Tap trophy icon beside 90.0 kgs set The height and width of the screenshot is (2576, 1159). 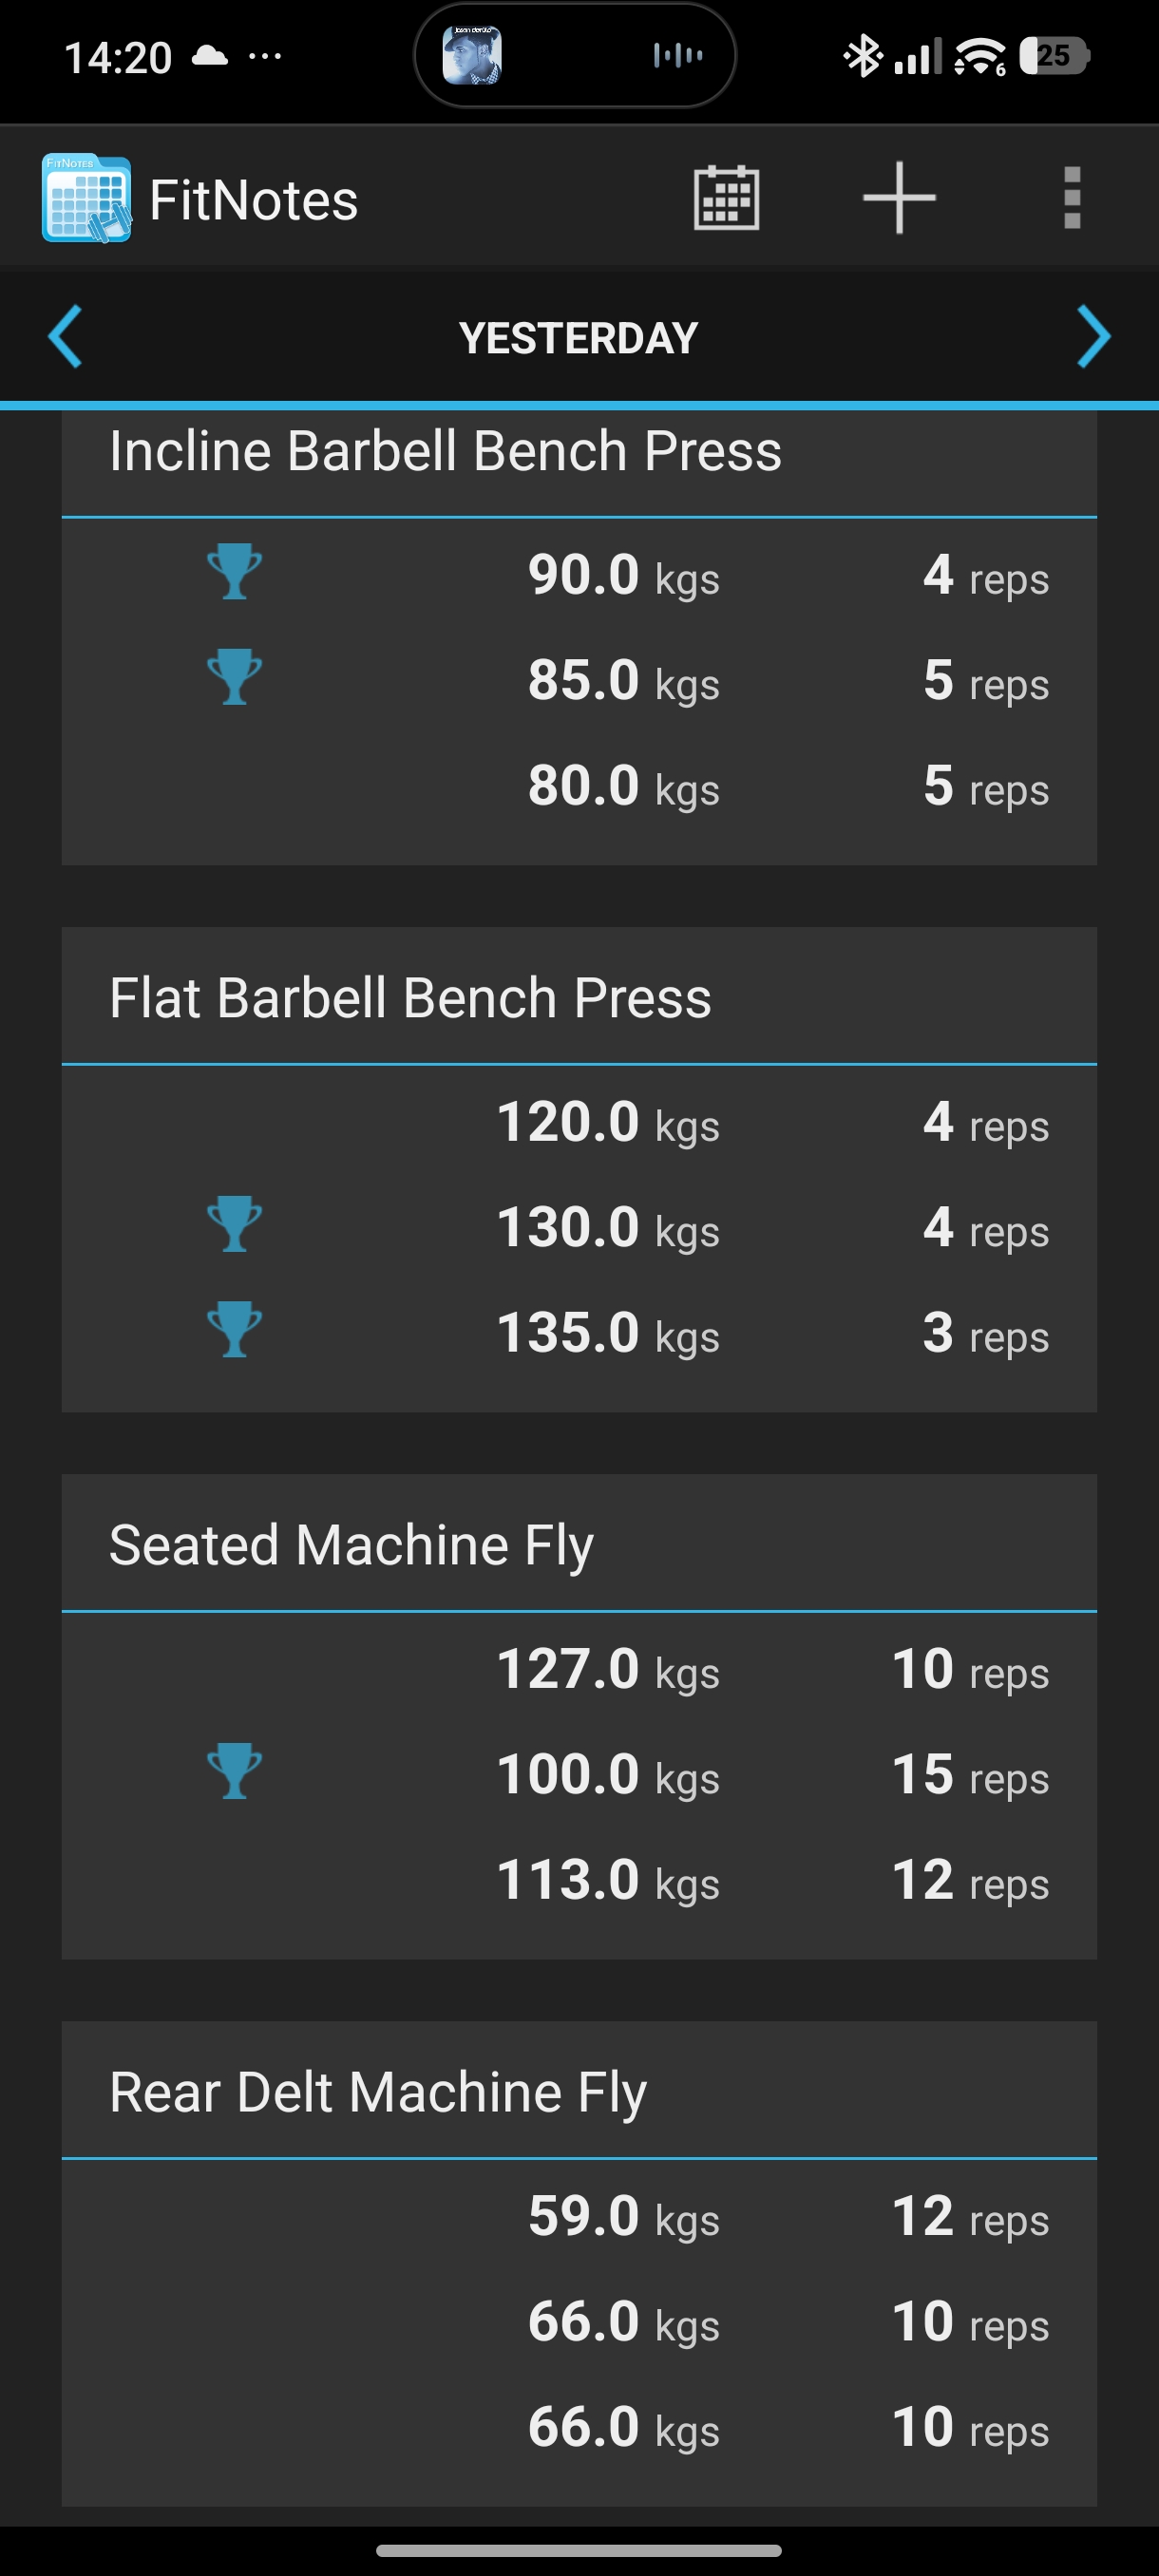[234, 572]
